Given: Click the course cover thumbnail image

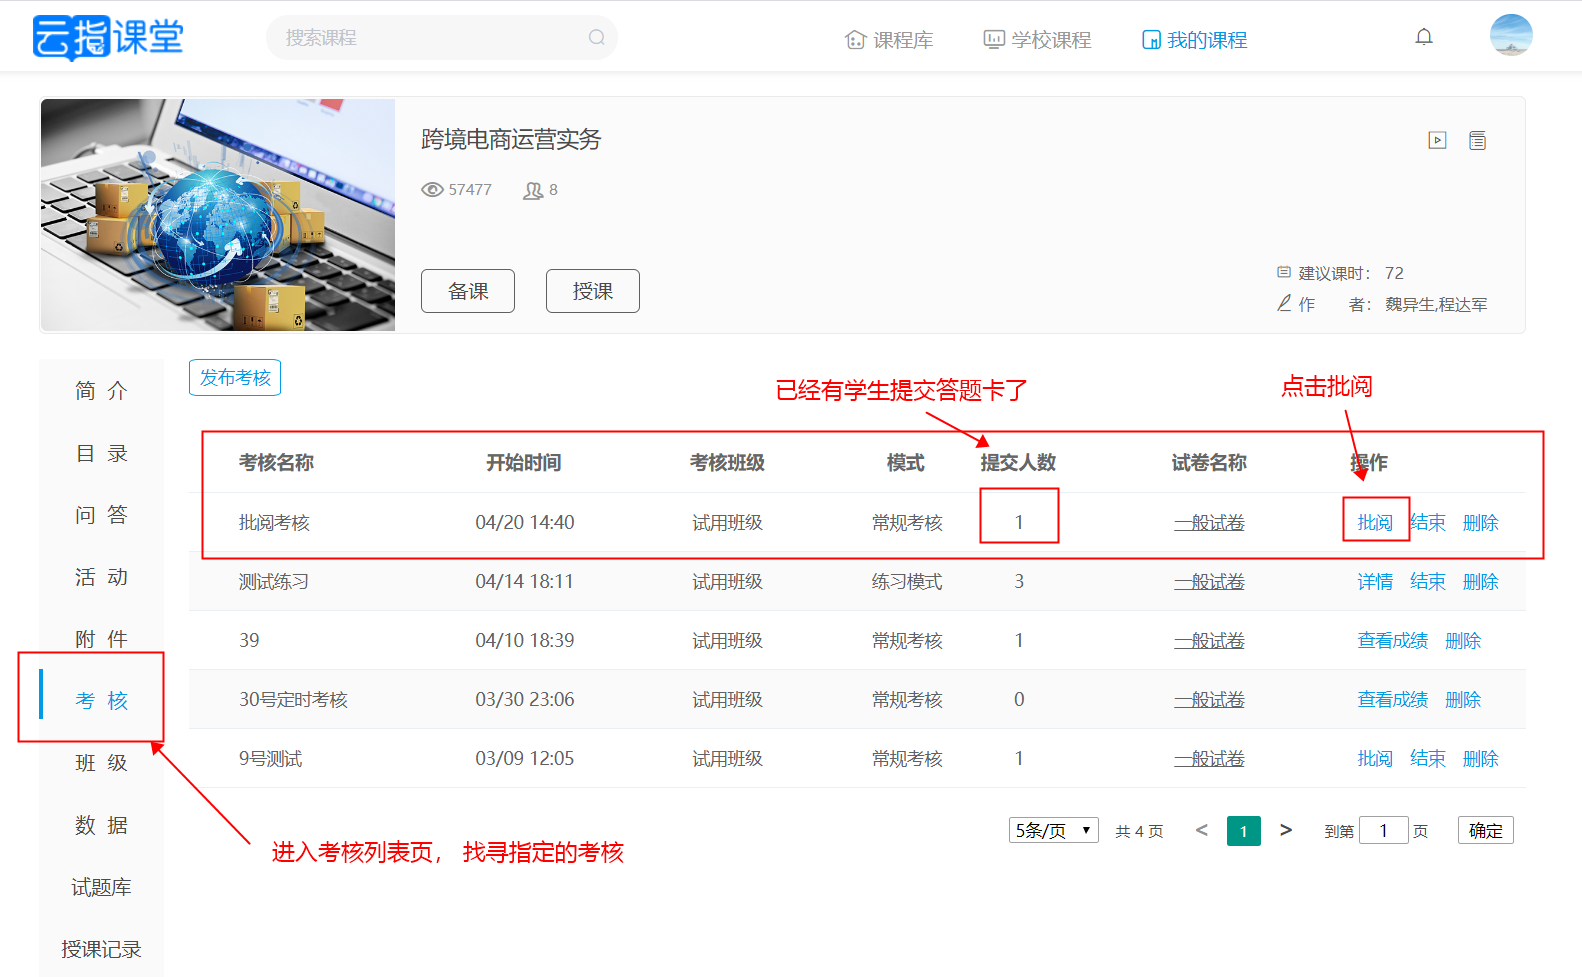Looking at the screenshot, I should tap(218, 214).
